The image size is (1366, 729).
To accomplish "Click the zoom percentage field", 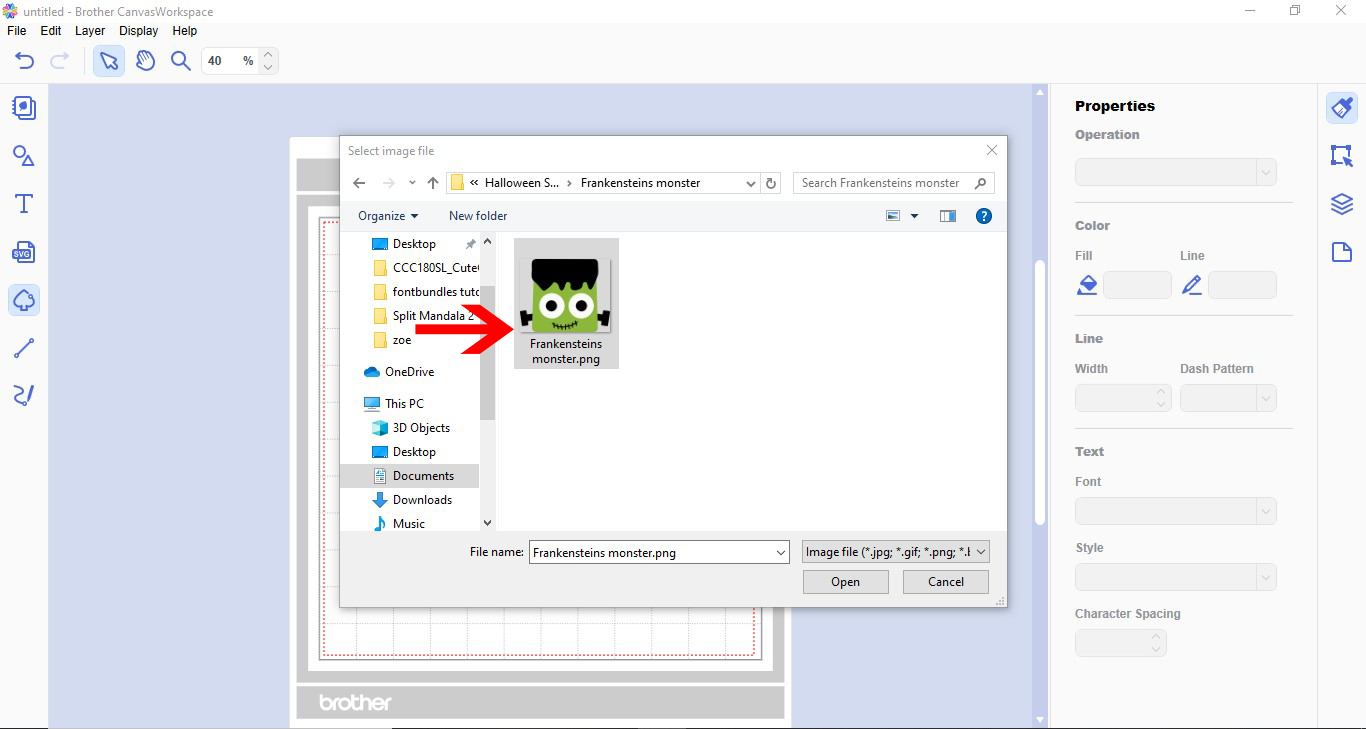I will 230,61.
